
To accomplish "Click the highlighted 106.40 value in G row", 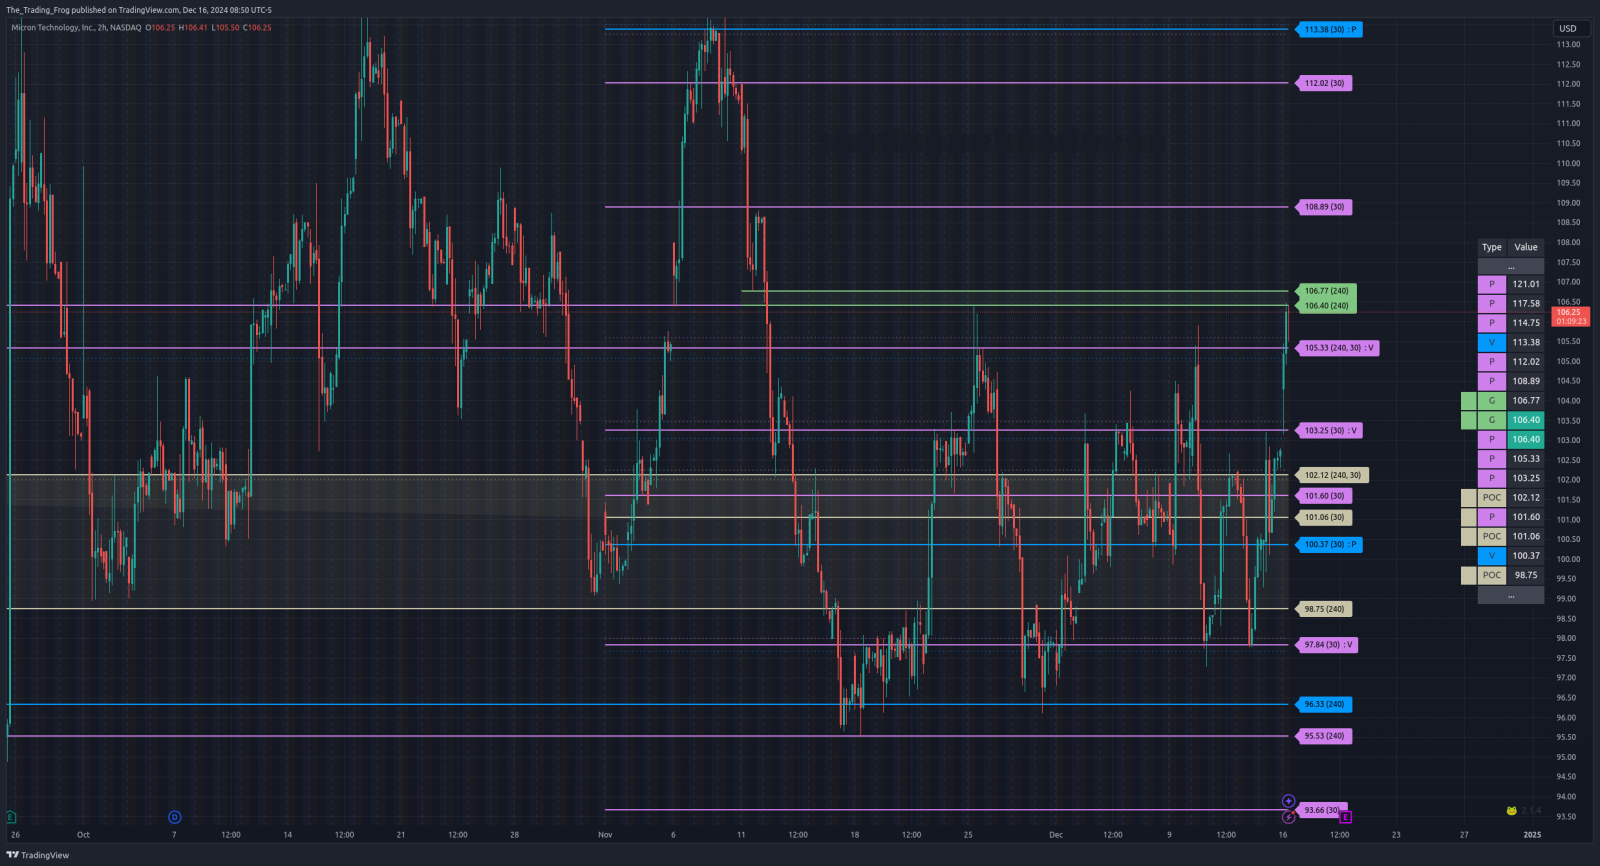I will [x=1526, y=420].
